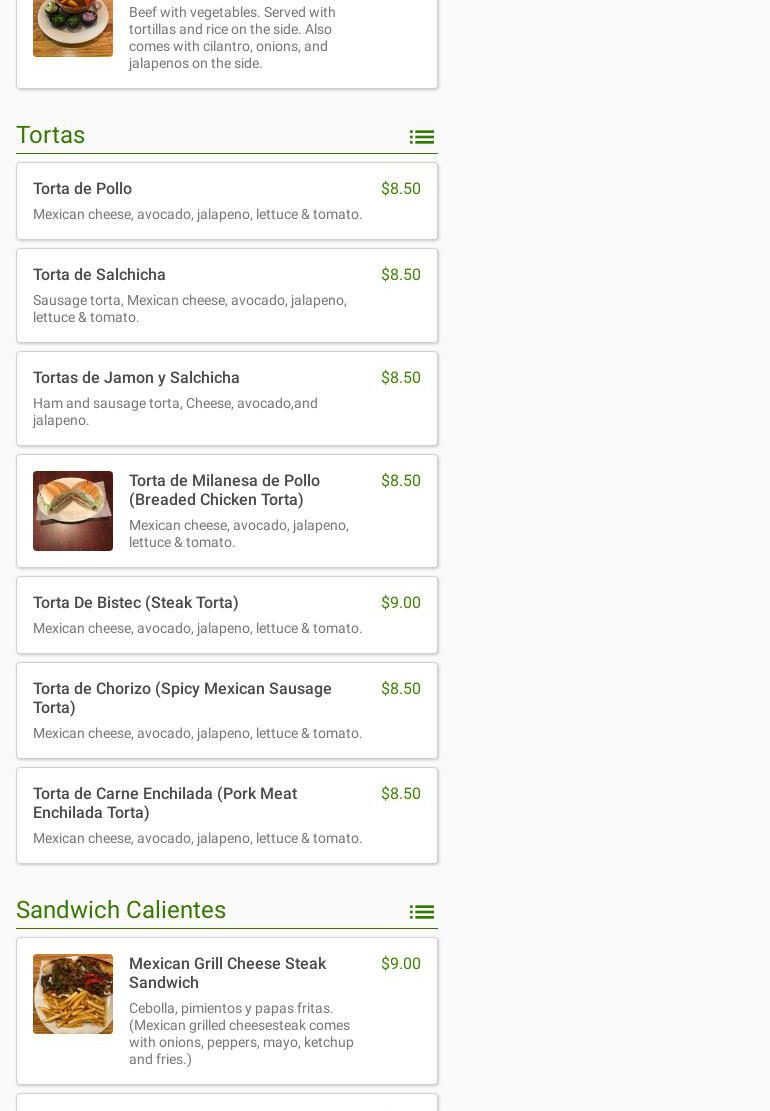
Task: Click the $8.50 price of Torta de Pollo
Action: pyautogui.click(x=400, y=189)
